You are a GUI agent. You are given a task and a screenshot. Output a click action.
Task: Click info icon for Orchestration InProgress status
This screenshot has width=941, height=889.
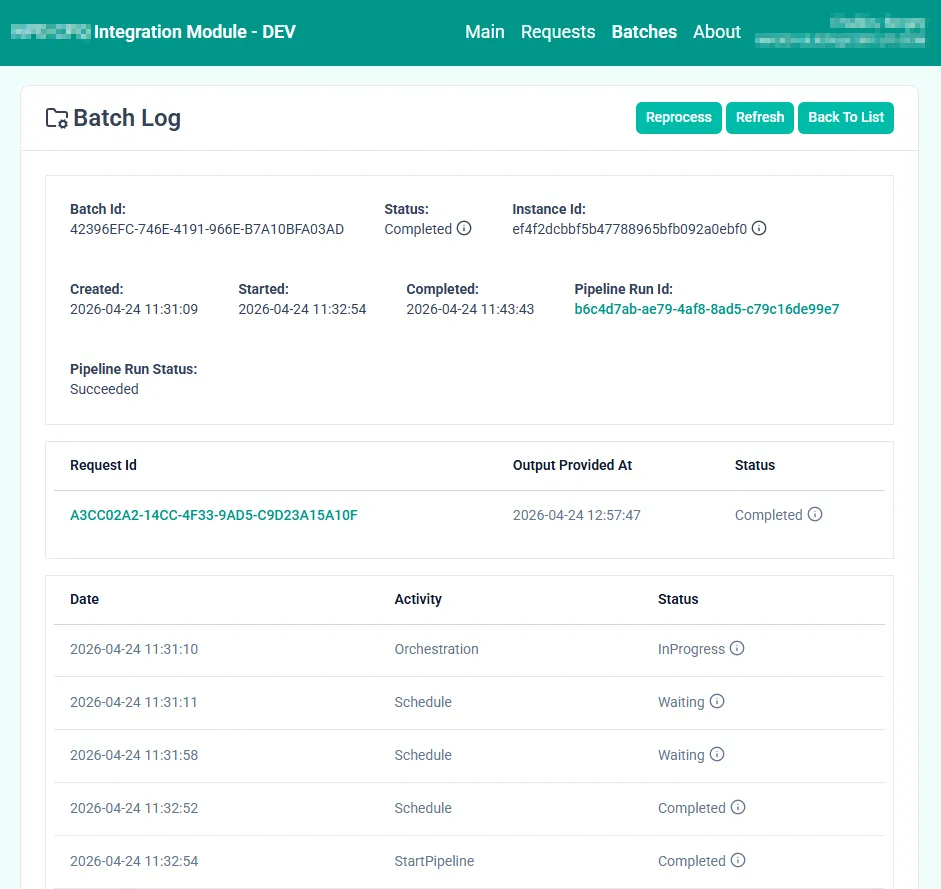[x=737, y=648]
